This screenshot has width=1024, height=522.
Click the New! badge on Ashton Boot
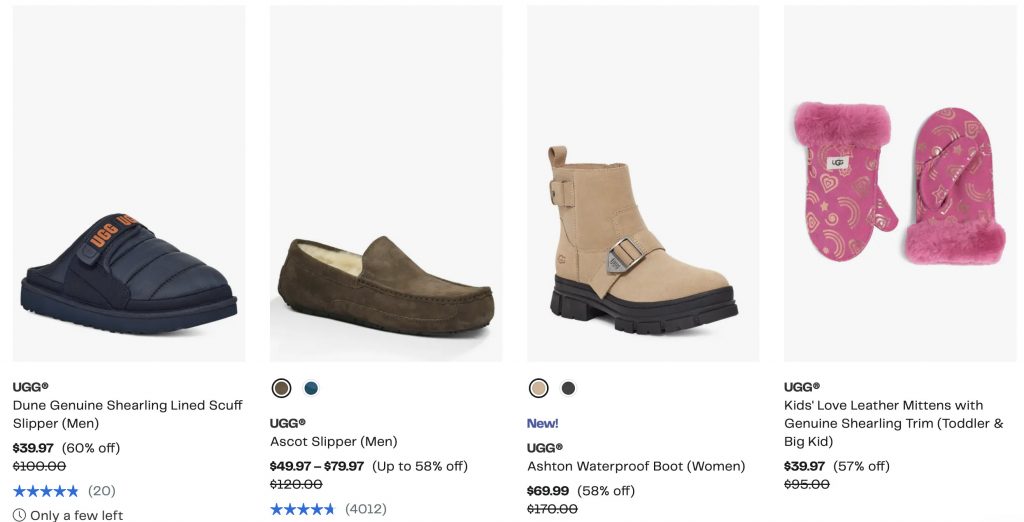pyautogui.click(x=542, y=423)
